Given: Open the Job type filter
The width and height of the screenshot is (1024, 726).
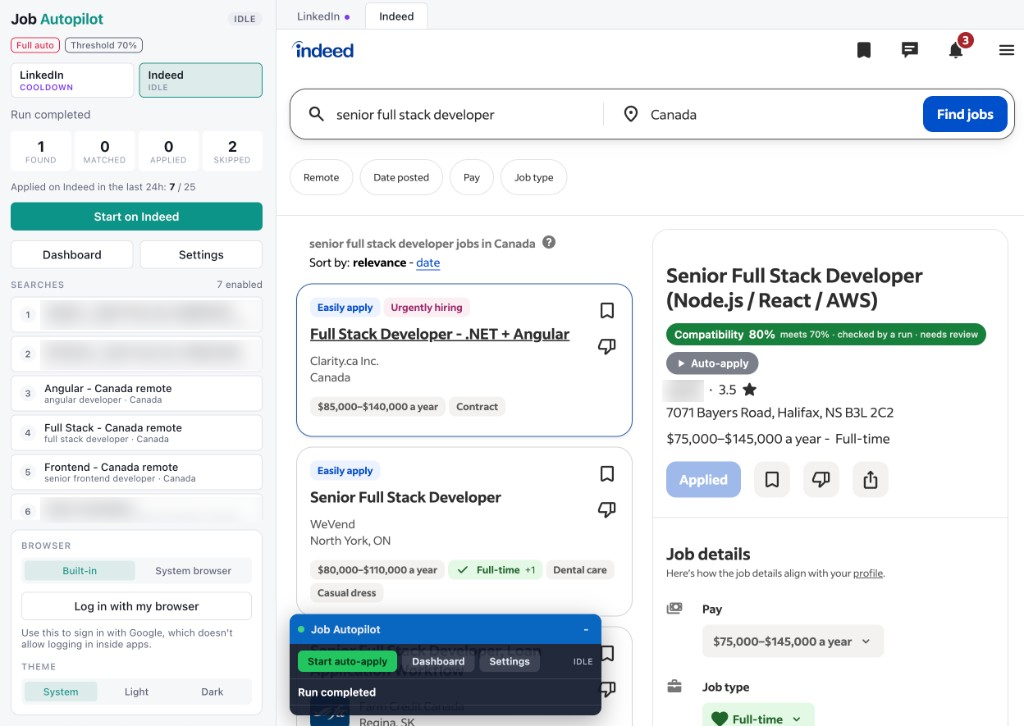Looking at the screenshot, I should click(534, 177).
